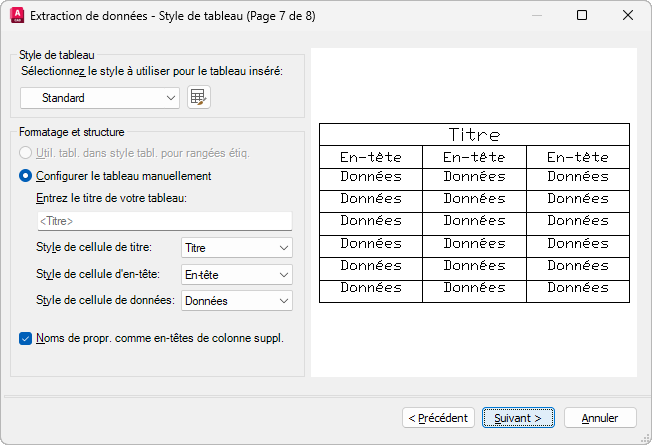Open the Données cell style dropdown
Viewport: 652px width, 445px height.
[236, 300]
